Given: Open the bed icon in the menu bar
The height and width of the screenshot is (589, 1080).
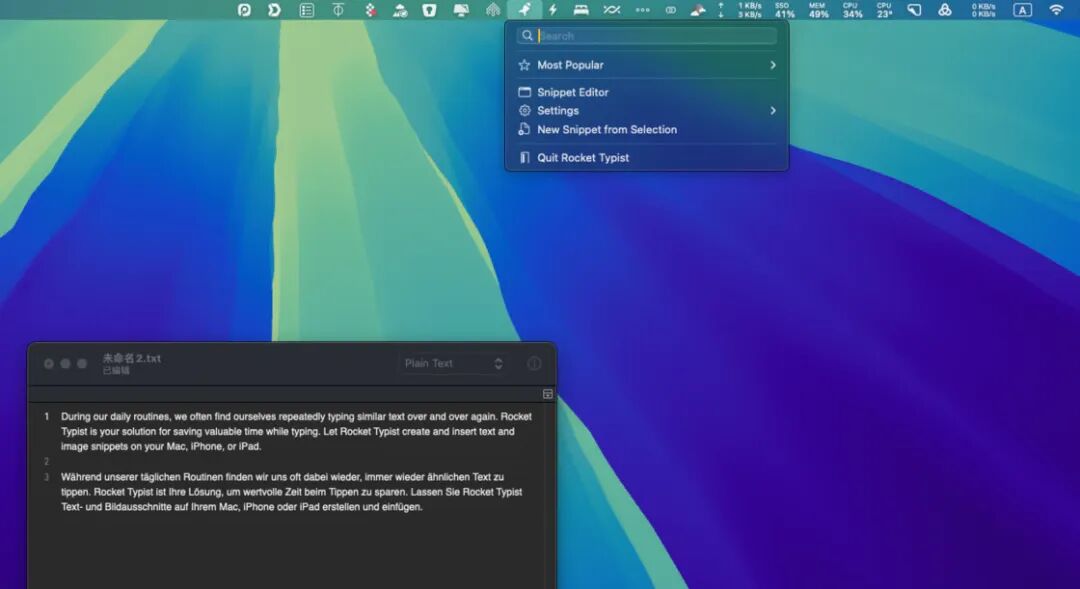Looking at the screenshot, I should click(x=581, y=10).
